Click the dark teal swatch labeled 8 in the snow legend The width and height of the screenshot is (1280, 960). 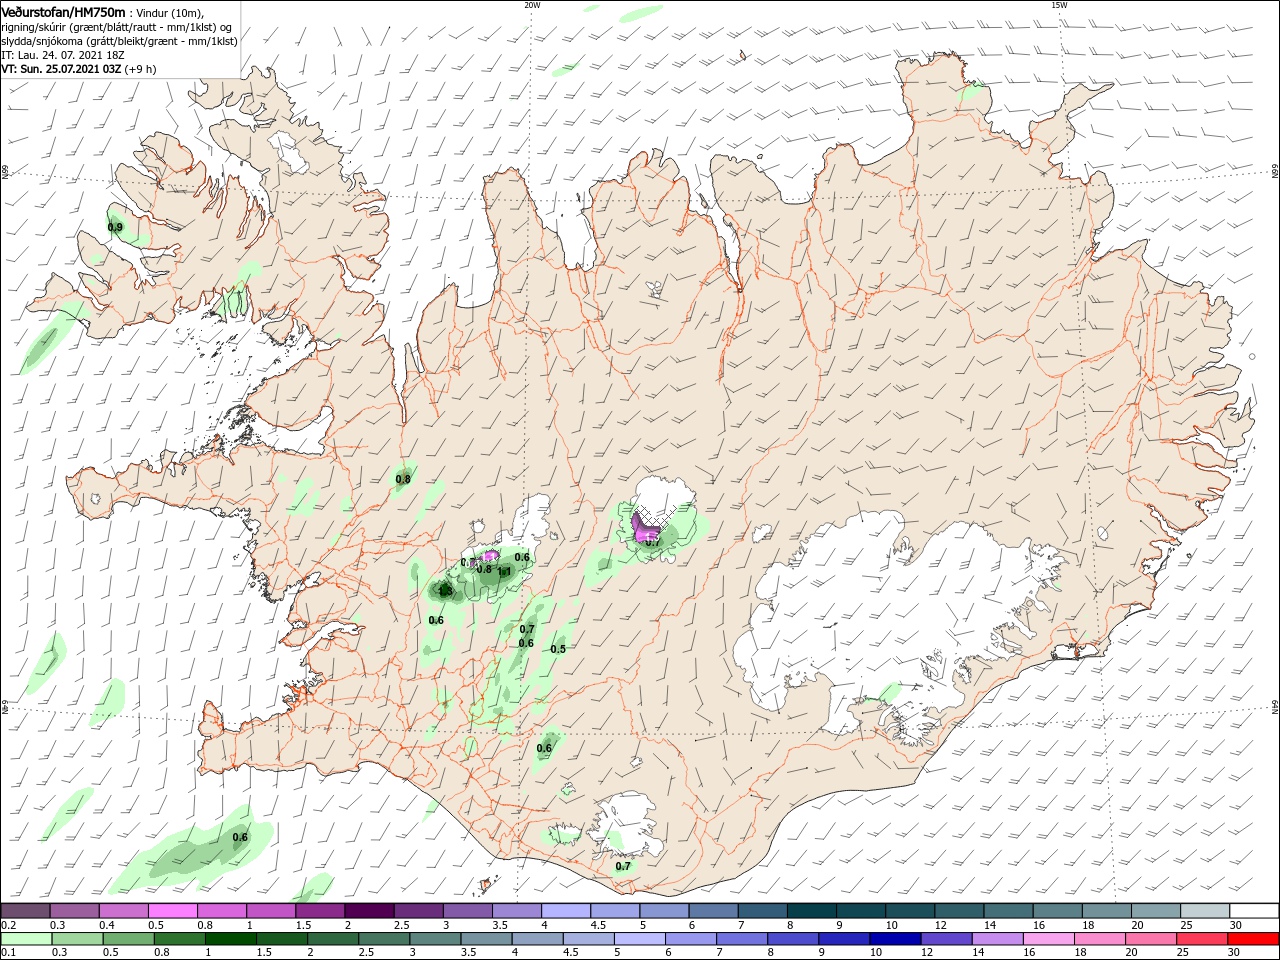(814, 911)
